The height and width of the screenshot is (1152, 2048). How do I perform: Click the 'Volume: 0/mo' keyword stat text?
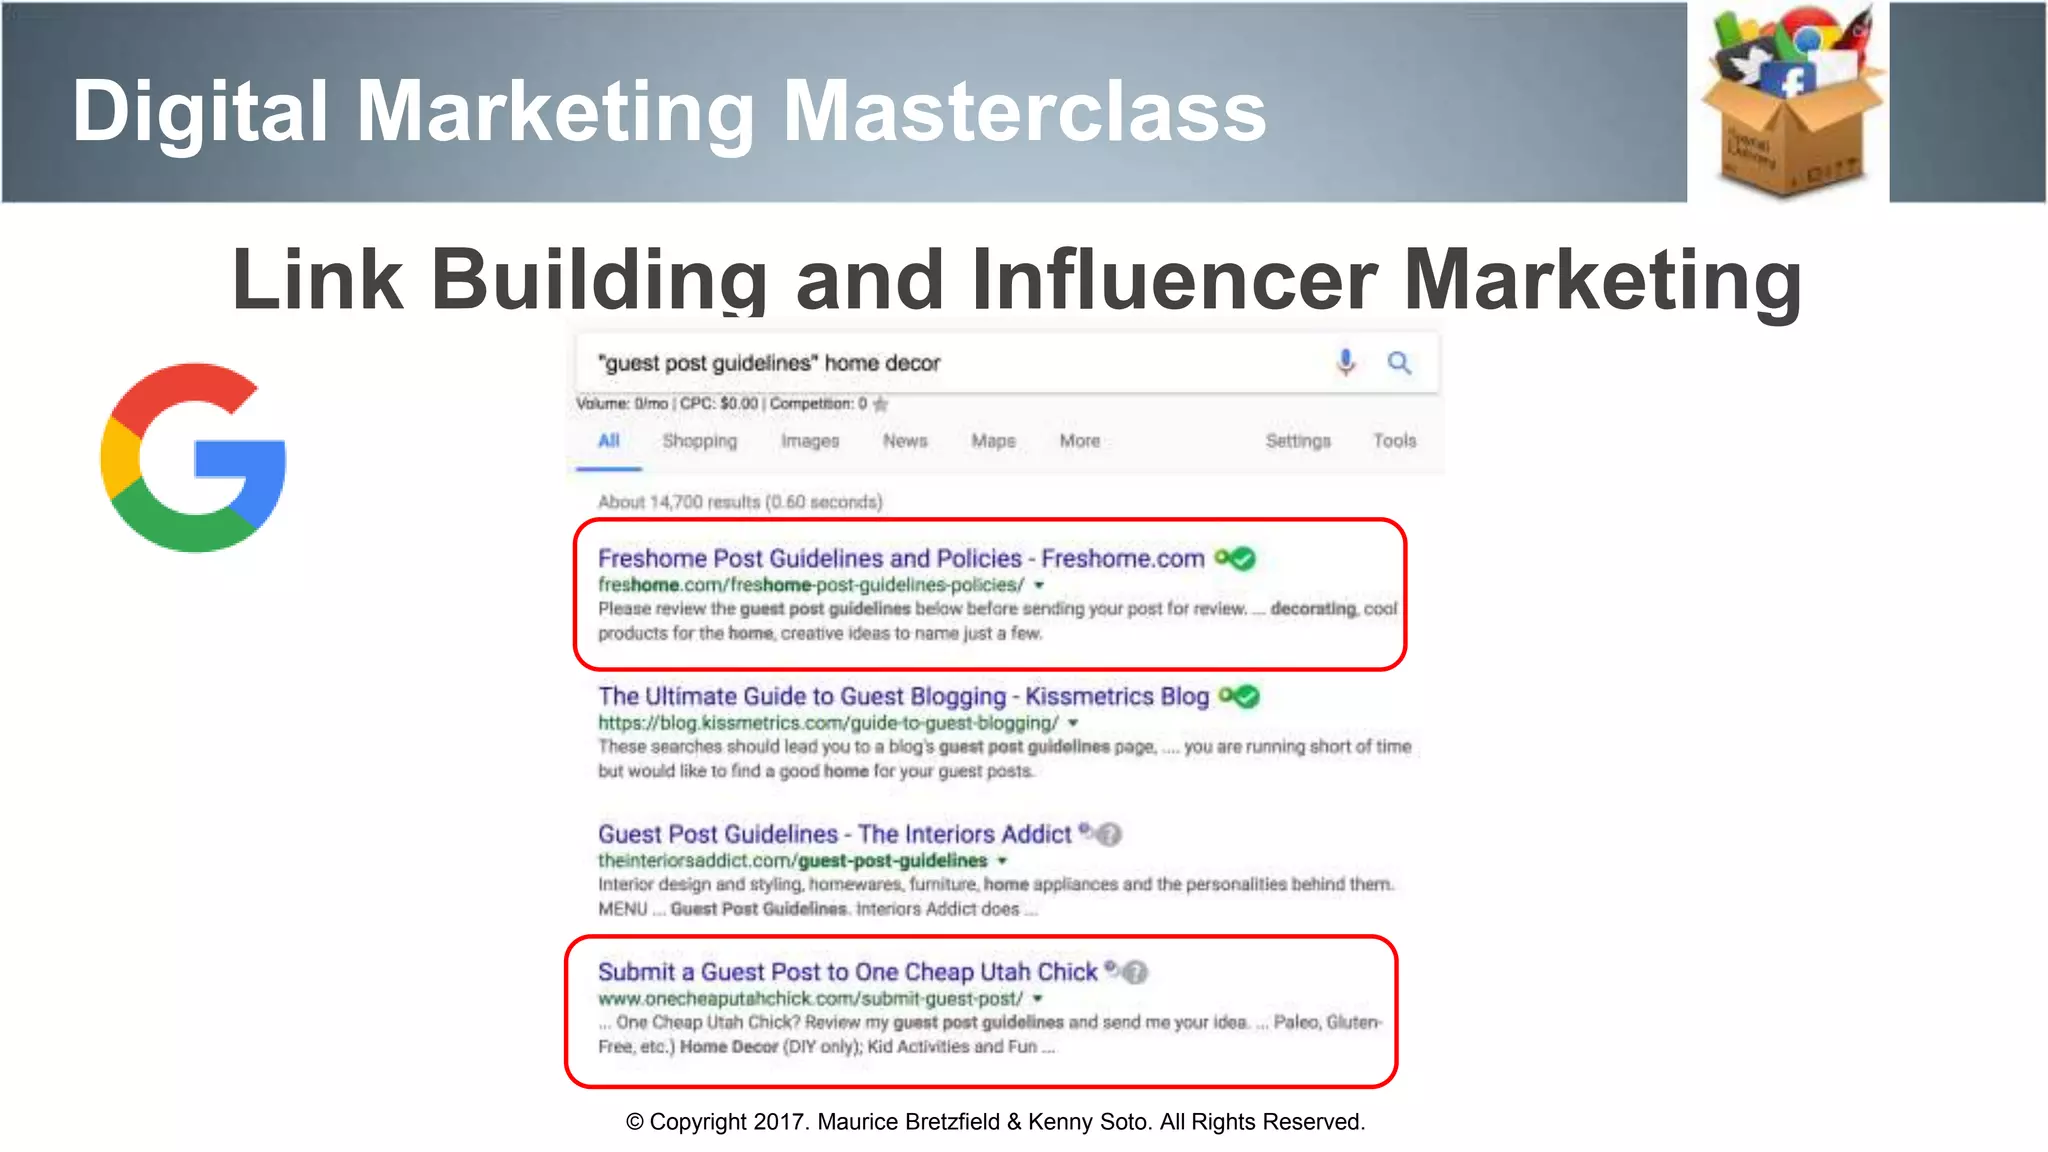click(x=622, y=404)
